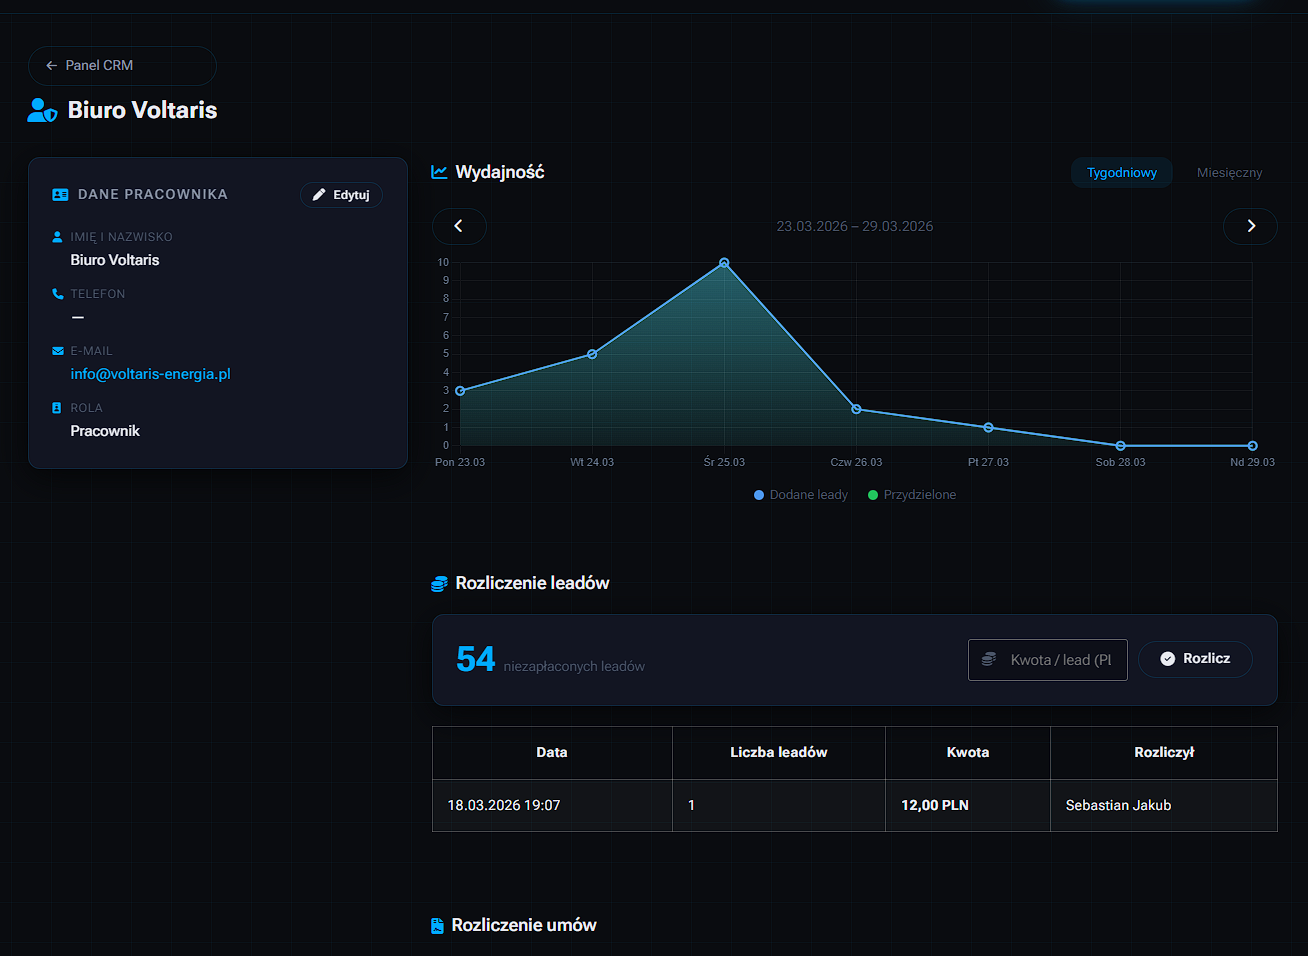Image resolution: width=1308 pixels, height=956 pixels.
Task: Switch to Miesięczny view
Action: pyautogui.click(x=1229, y=173)
